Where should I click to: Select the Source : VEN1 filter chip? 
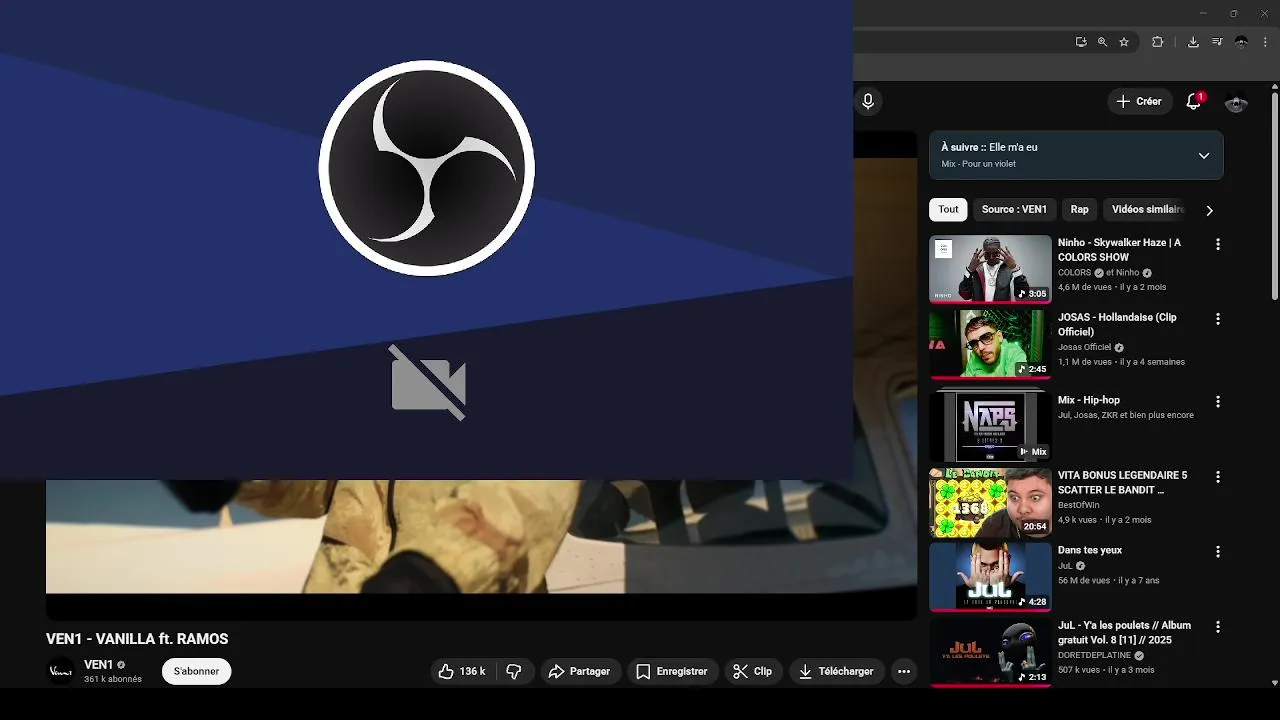tap(1014, 210)
